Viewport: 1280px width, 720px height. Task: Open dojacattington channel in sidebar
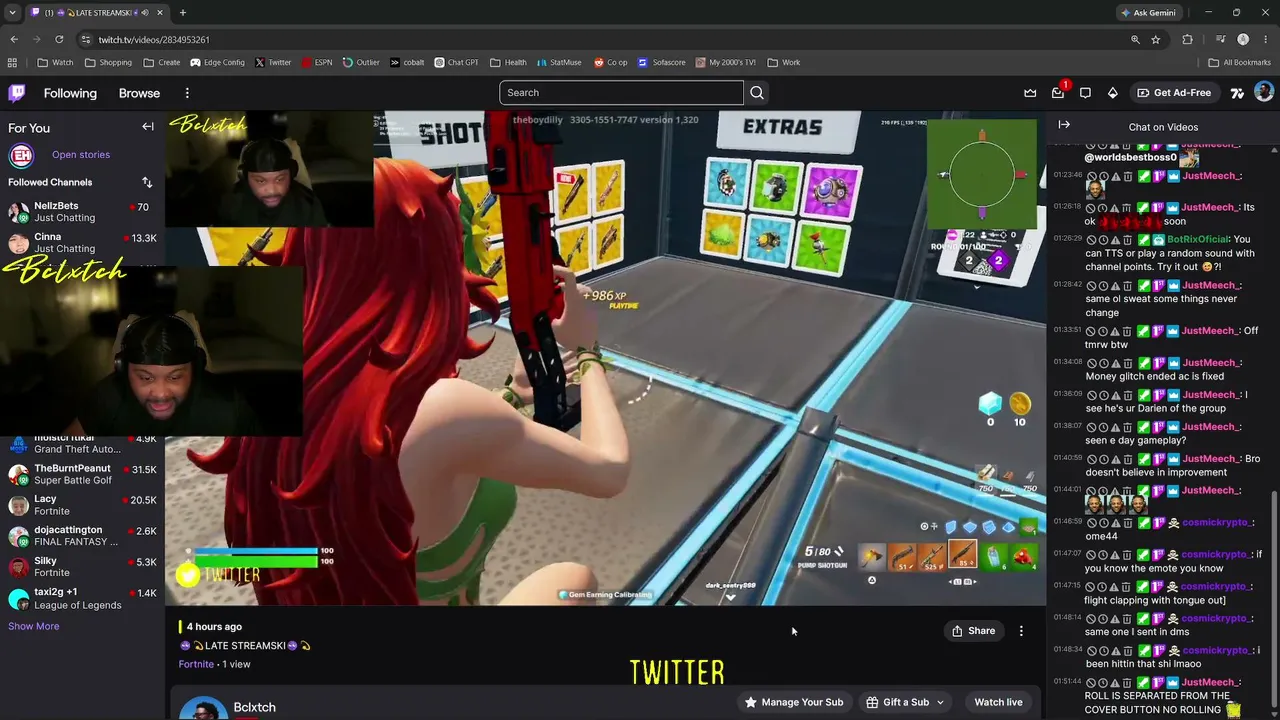click(82, 536)
